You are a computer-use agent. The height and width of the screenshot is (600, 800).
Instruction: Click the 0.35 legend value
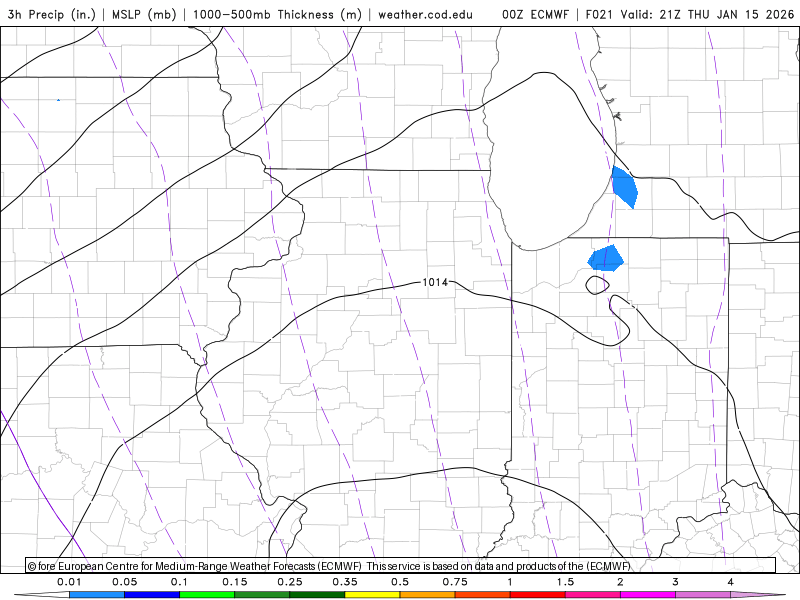click(345, 582)
